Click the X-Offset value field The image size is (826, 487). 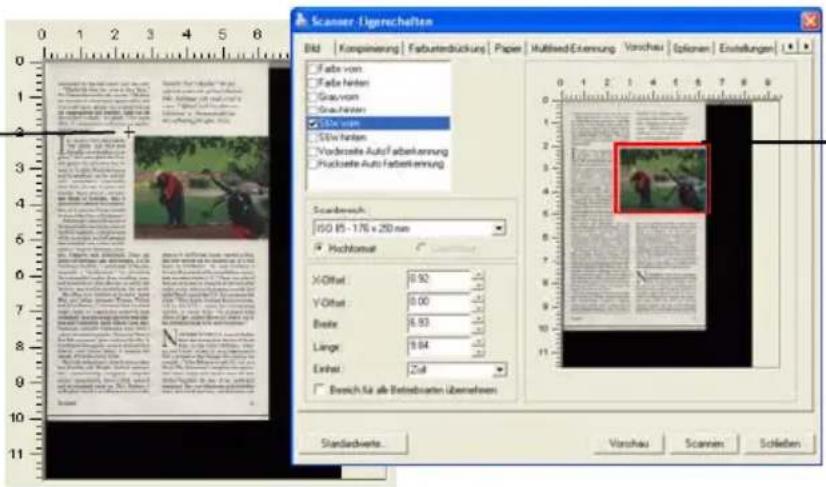coord(438,280)
